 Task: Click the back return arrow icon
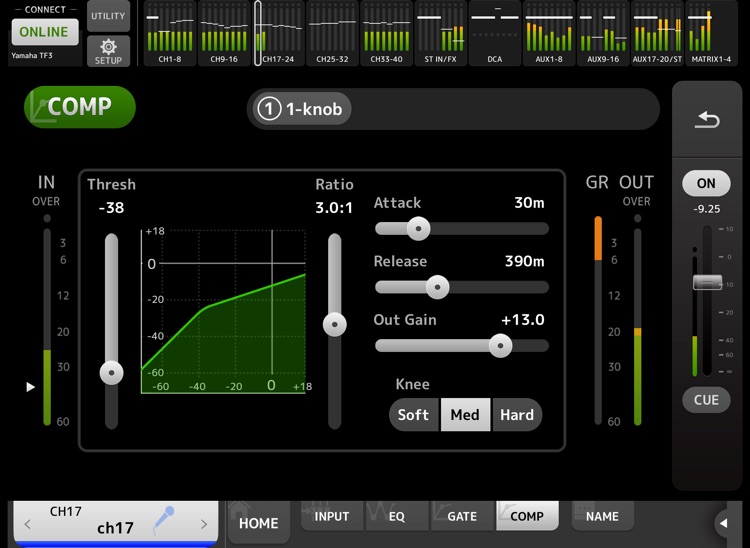pyautogui.click(x=707, y=120)
